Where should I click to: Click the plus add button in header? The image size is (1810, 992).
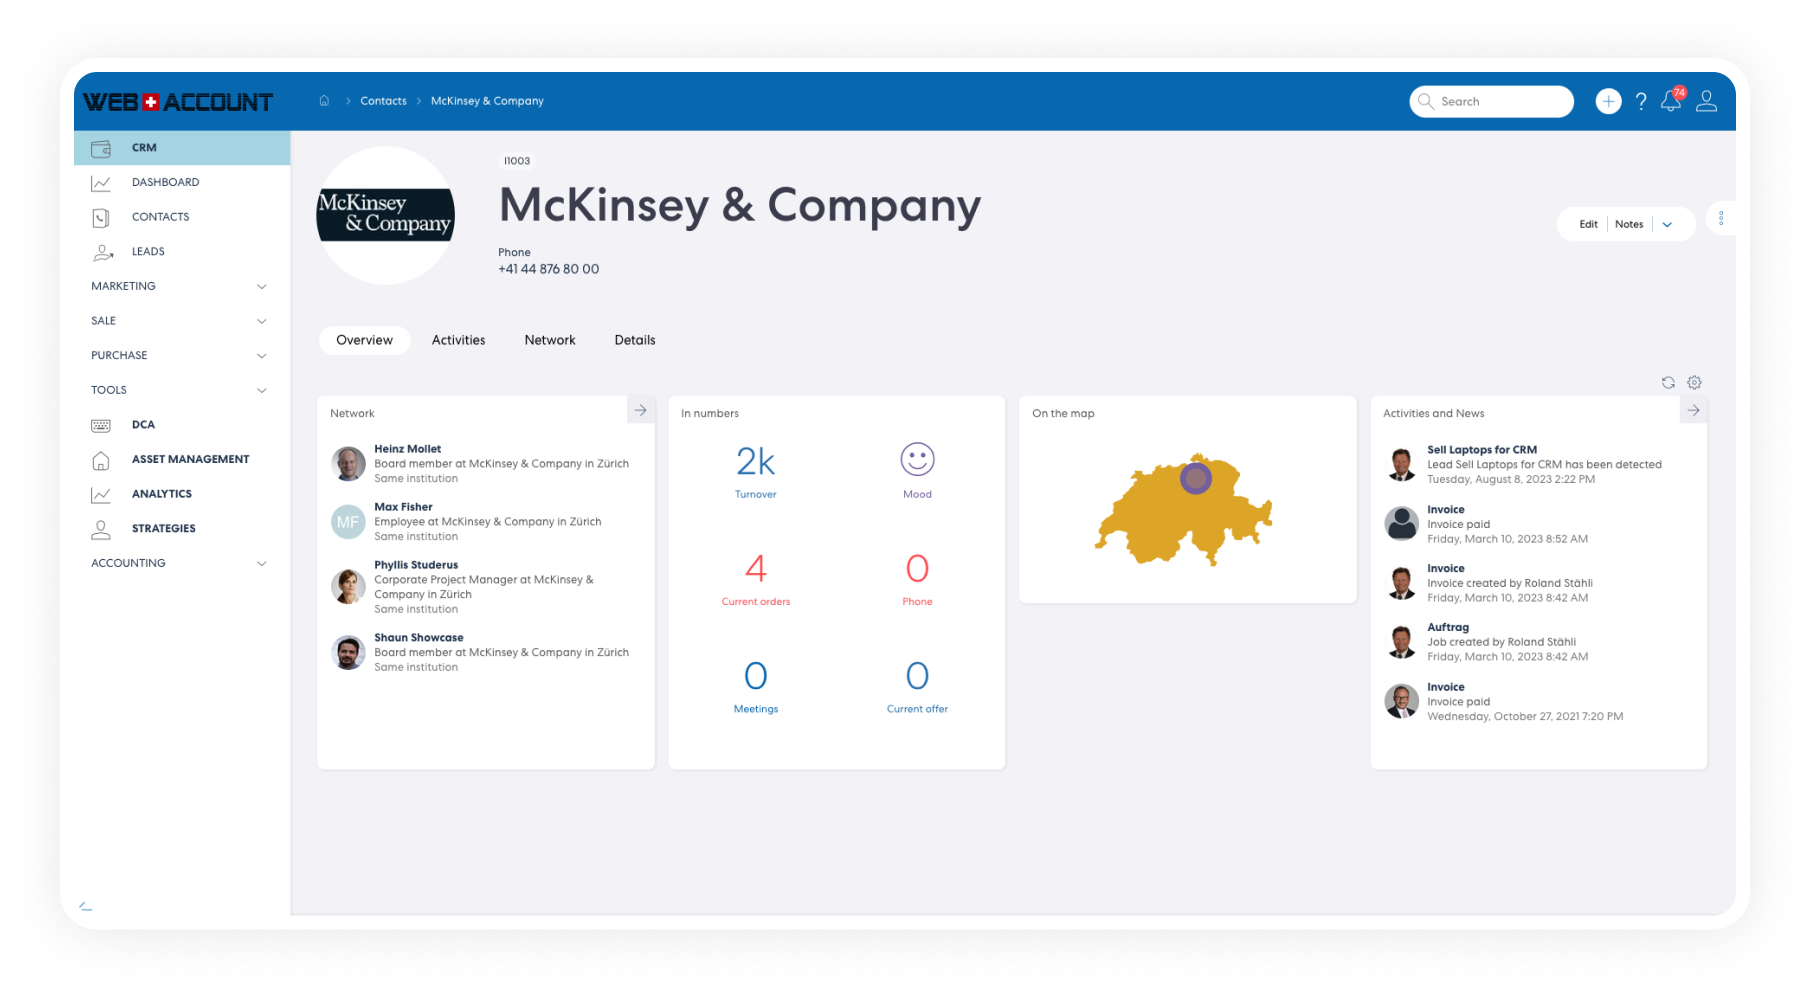point(1608,101)
